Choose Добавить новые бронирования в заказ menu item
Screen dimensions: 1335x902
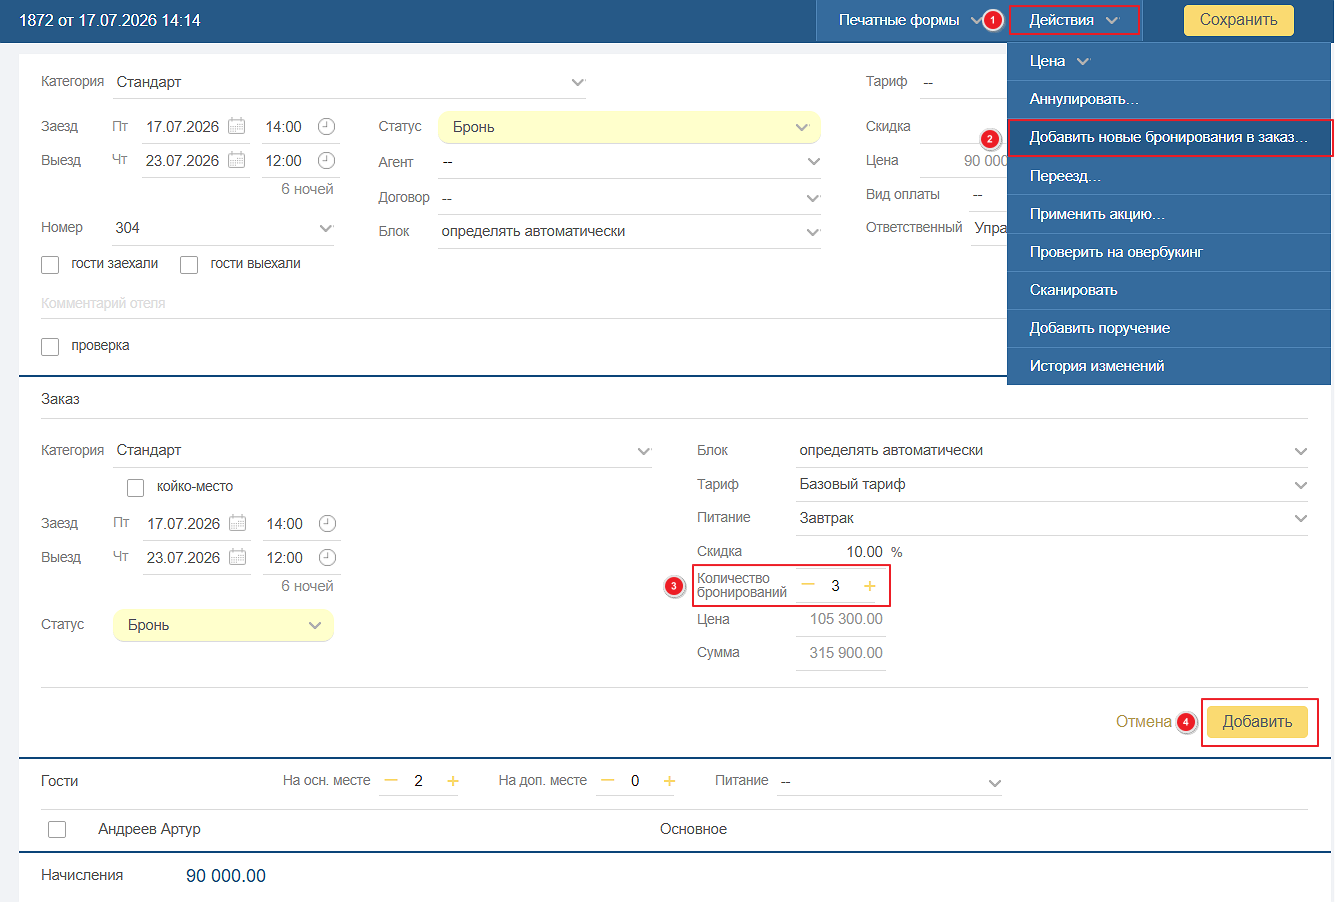[x=1168, y=137]
